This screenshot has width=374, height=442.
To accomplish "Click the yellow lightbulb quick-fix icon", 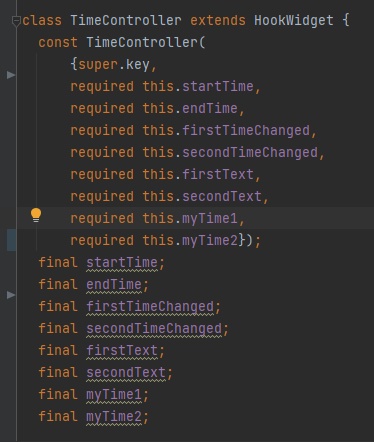I will point(36,215).
